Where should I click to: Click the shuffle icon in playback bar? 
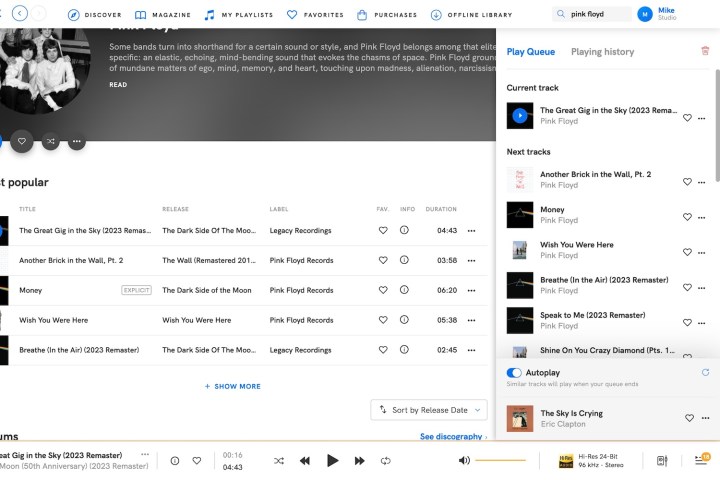(278, 461)
